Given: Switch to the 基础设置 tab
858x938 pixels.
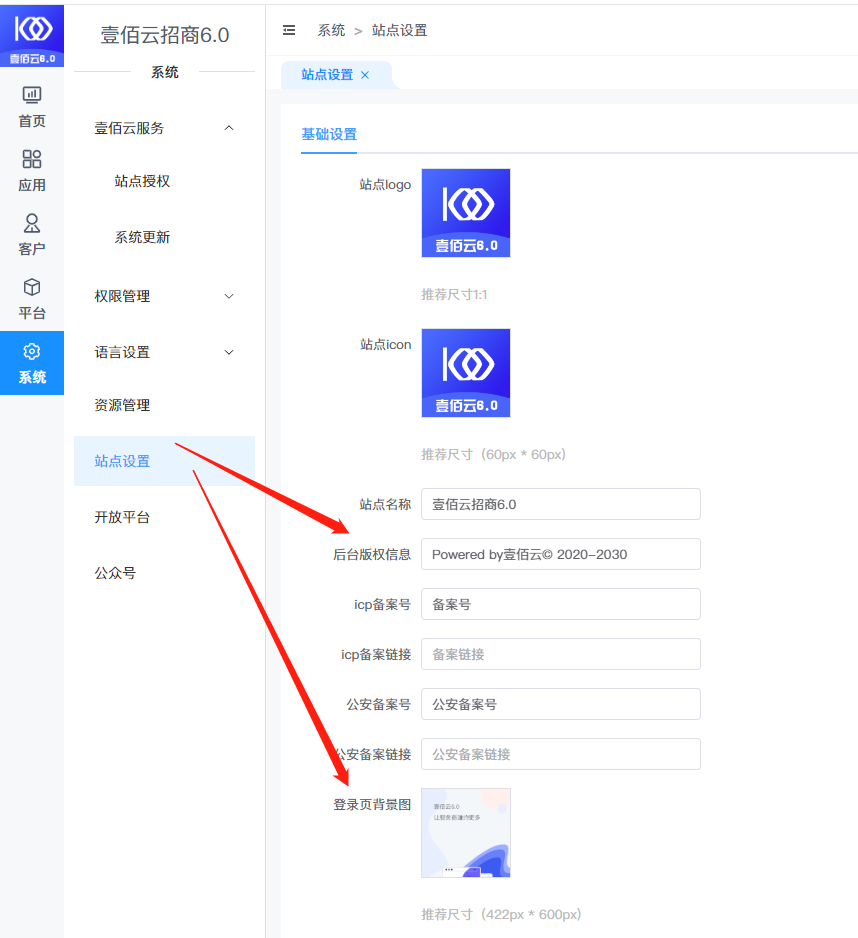Looking at the screenshot, I should 329,135.
